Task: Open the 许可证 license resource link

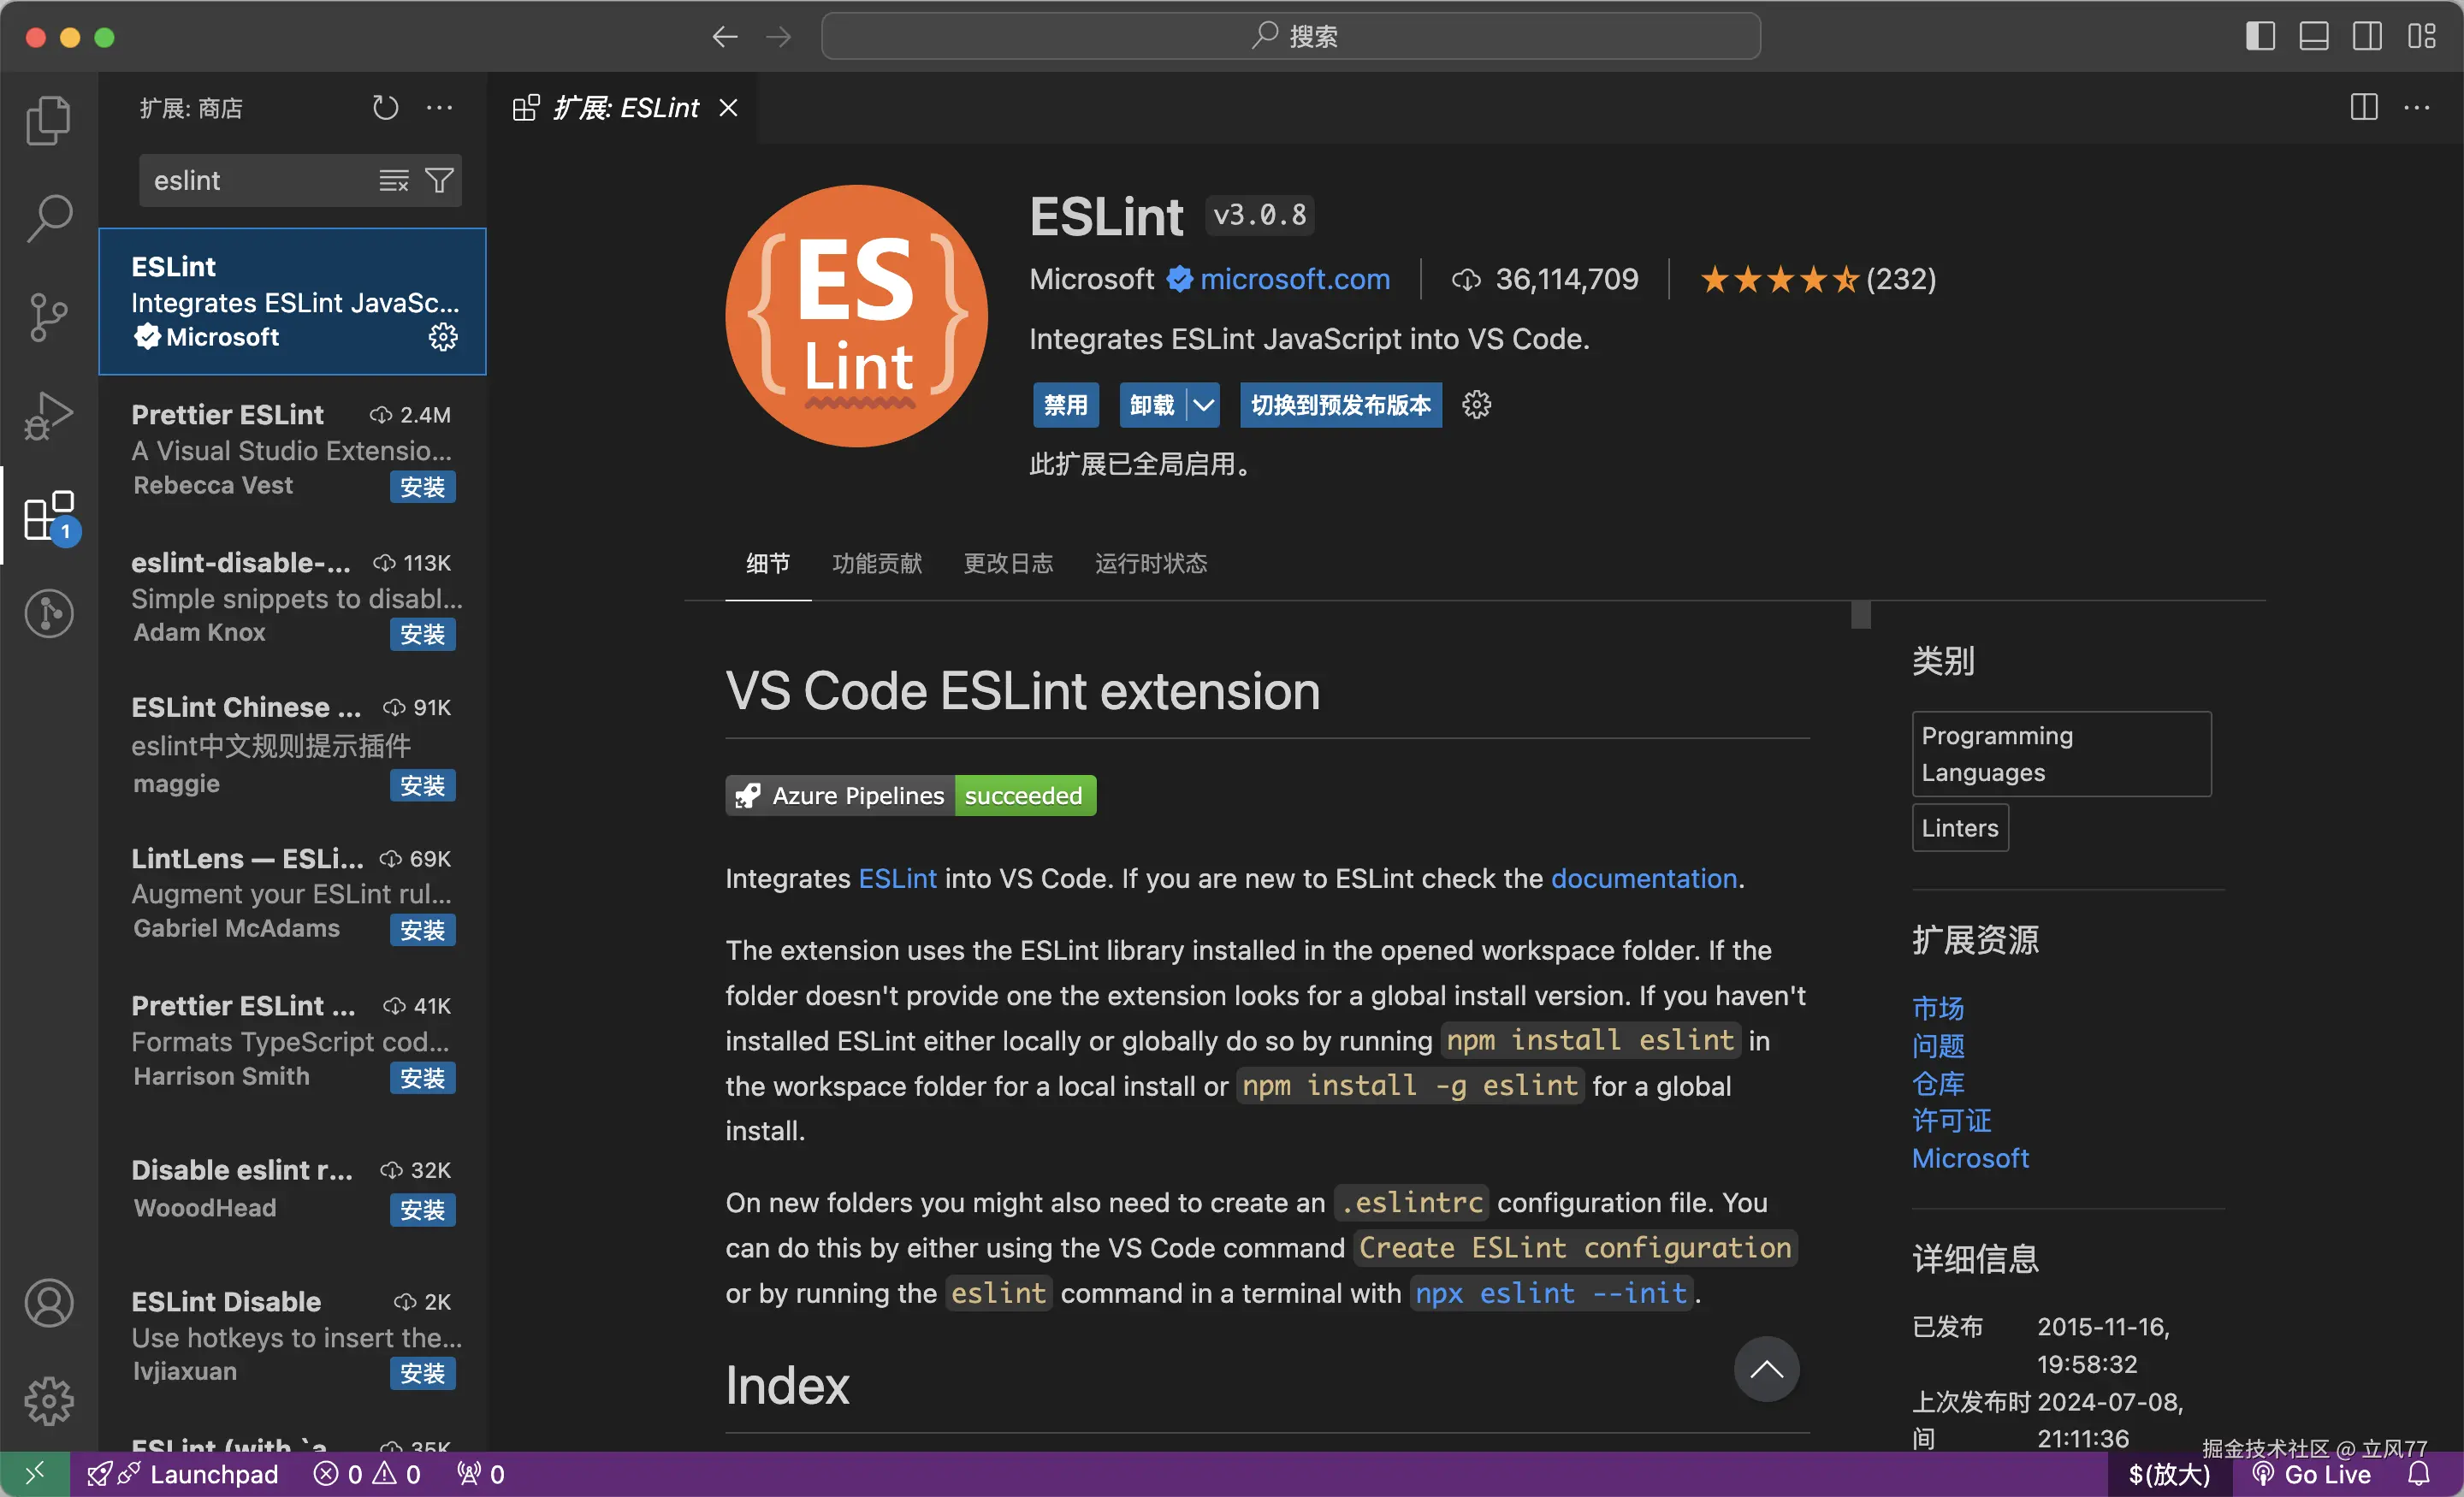Action: 1951,1120
